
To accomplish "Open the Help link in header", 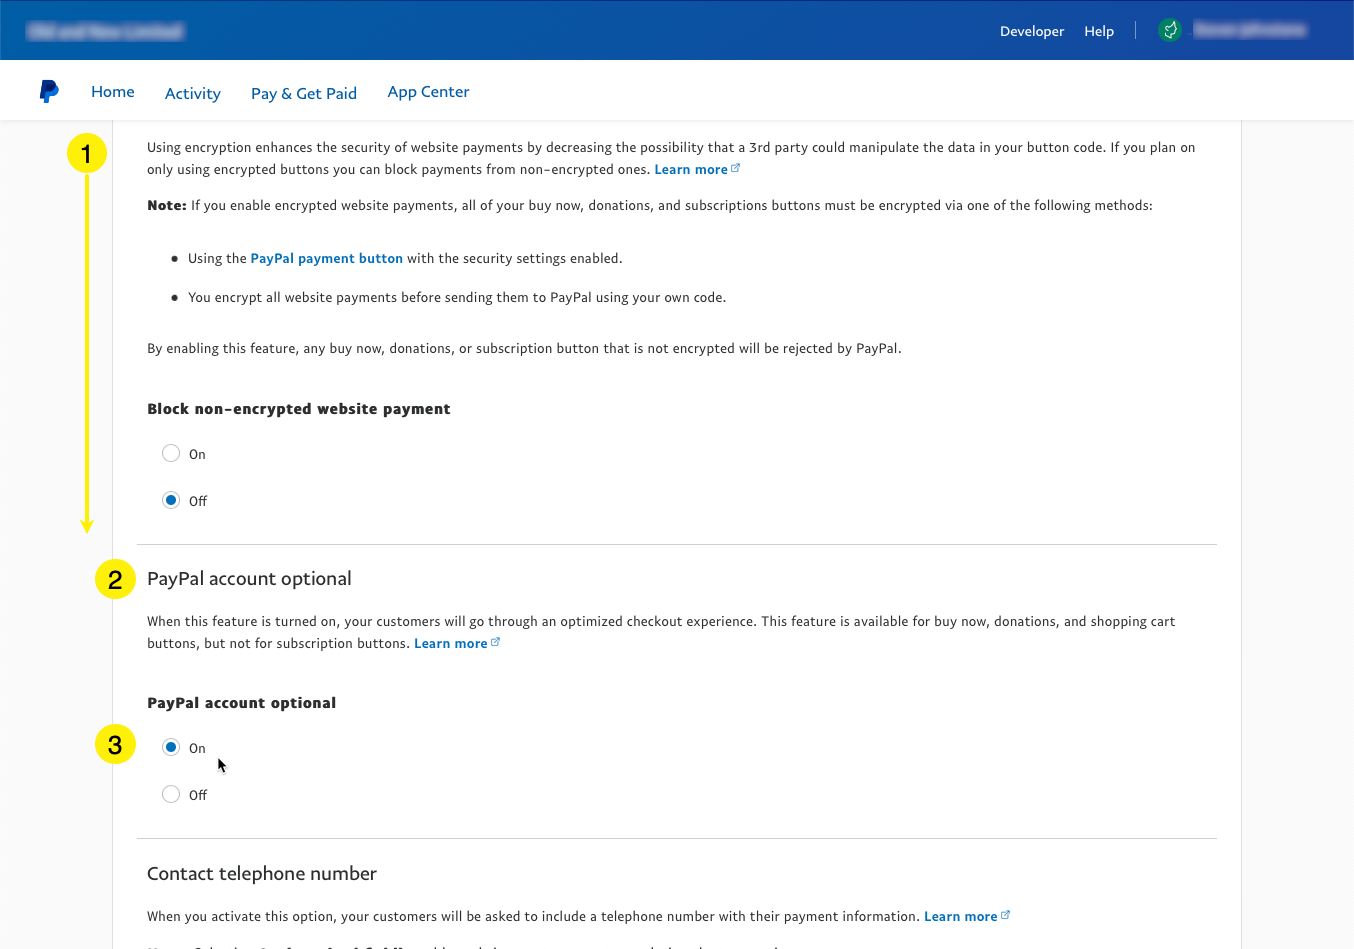I will [x=1099, y=31].
